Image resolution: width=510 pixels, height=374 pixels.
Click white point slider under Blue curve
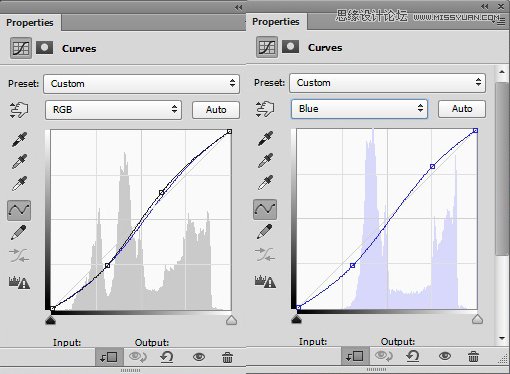point(477,319)
